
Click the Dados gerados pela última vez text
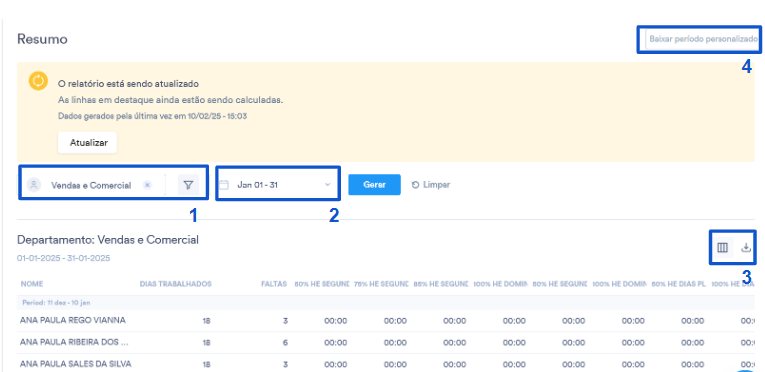coord(152,116)
